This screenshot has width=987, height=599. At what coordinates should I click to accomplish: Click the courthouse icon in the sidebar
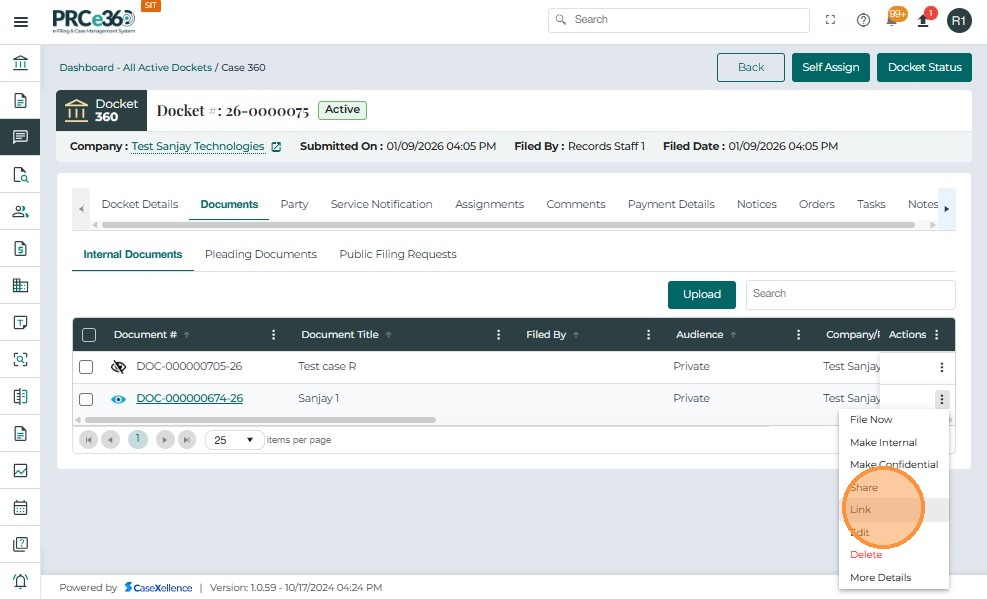20,63
